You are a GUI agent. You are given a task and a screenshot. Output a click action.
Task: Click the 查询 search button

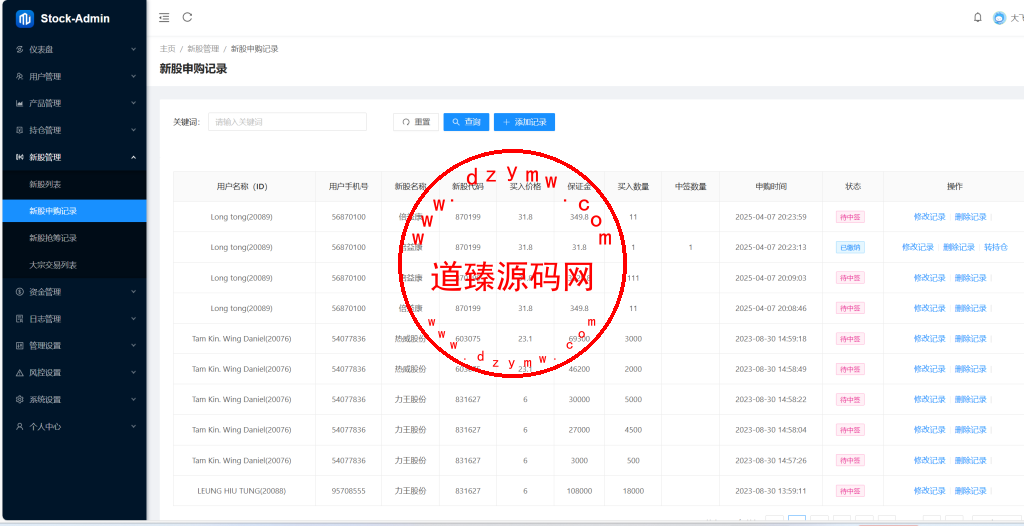coord(466,122)
